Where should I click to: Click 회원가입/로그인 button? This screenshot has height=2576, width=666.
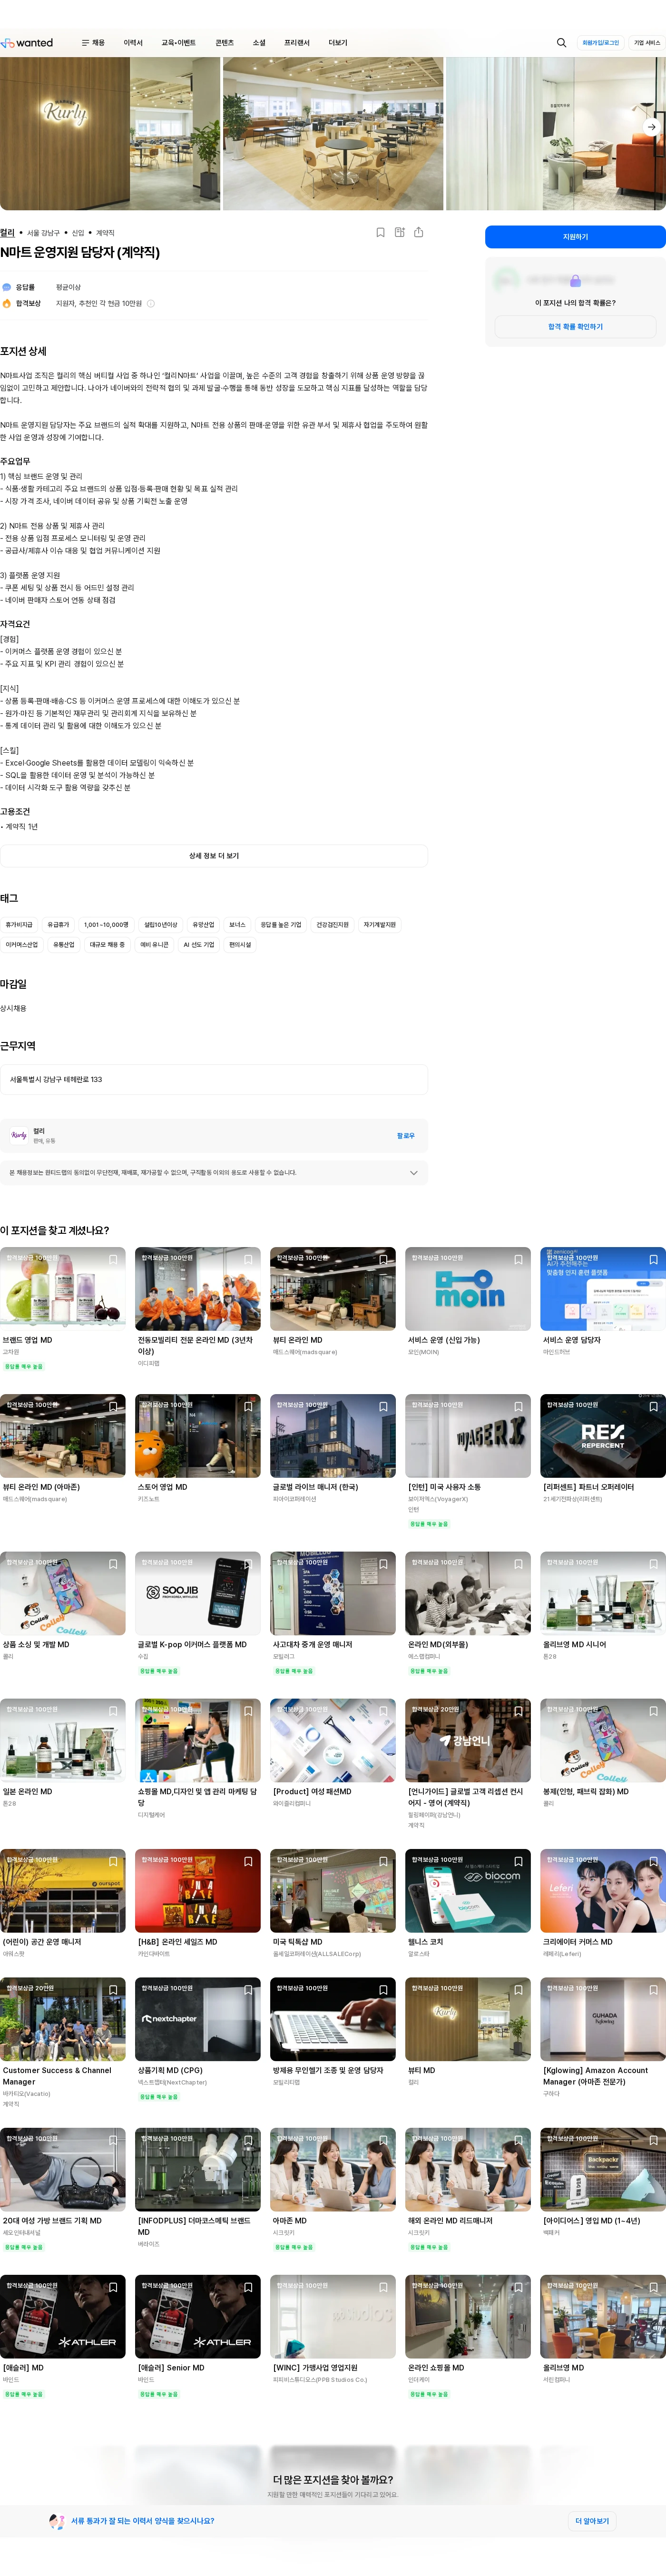point(601,43)
